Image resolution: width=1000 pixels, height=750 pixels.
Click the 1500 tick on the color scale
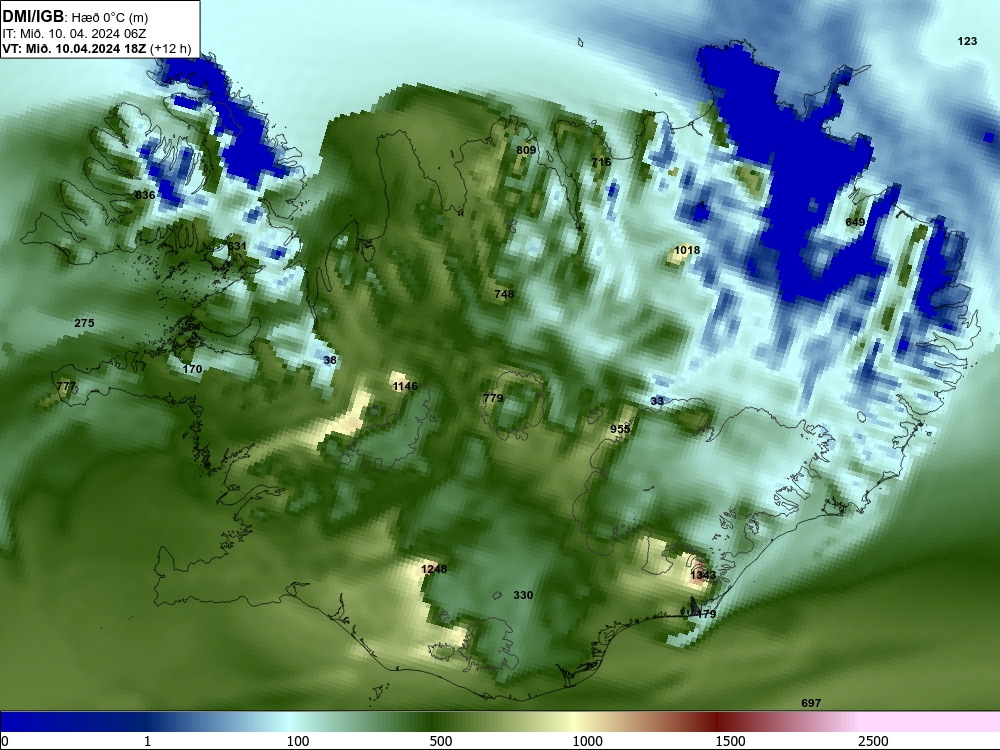pyautogui.click(x=730, y=740)
